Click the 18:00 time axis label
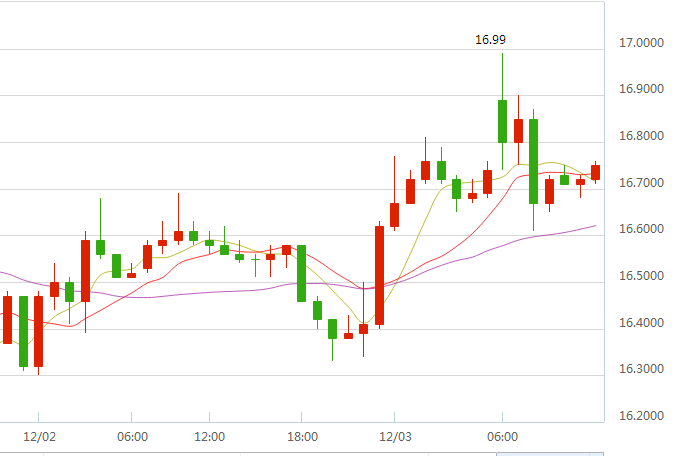 tap(302, 436)
